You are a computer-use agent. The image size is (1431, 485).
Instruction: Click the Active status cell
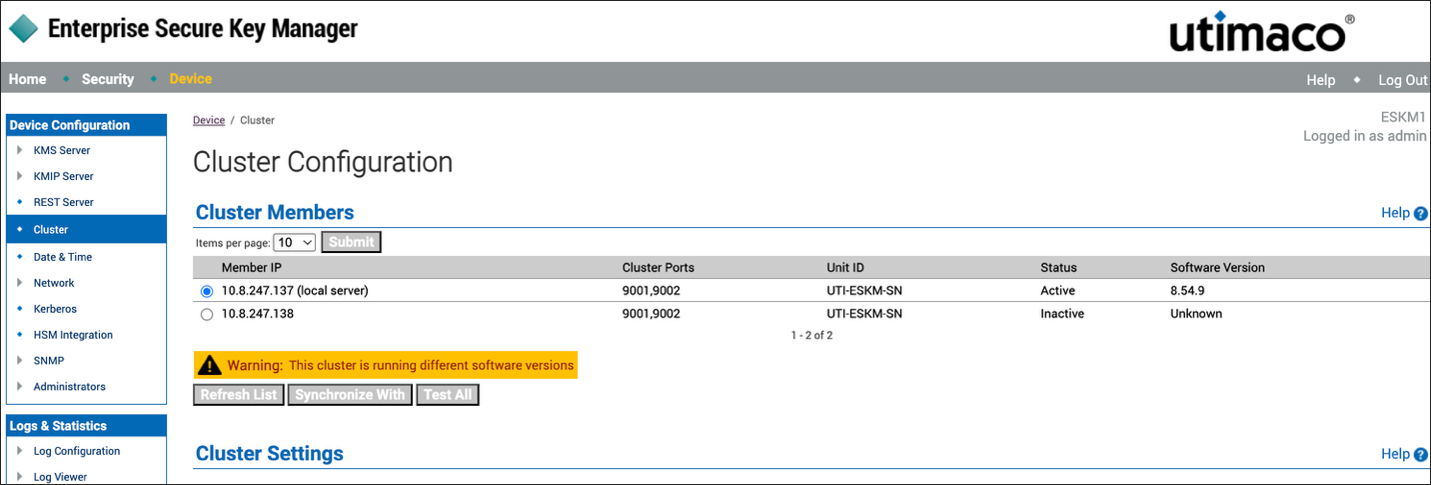pos(1057,291)
